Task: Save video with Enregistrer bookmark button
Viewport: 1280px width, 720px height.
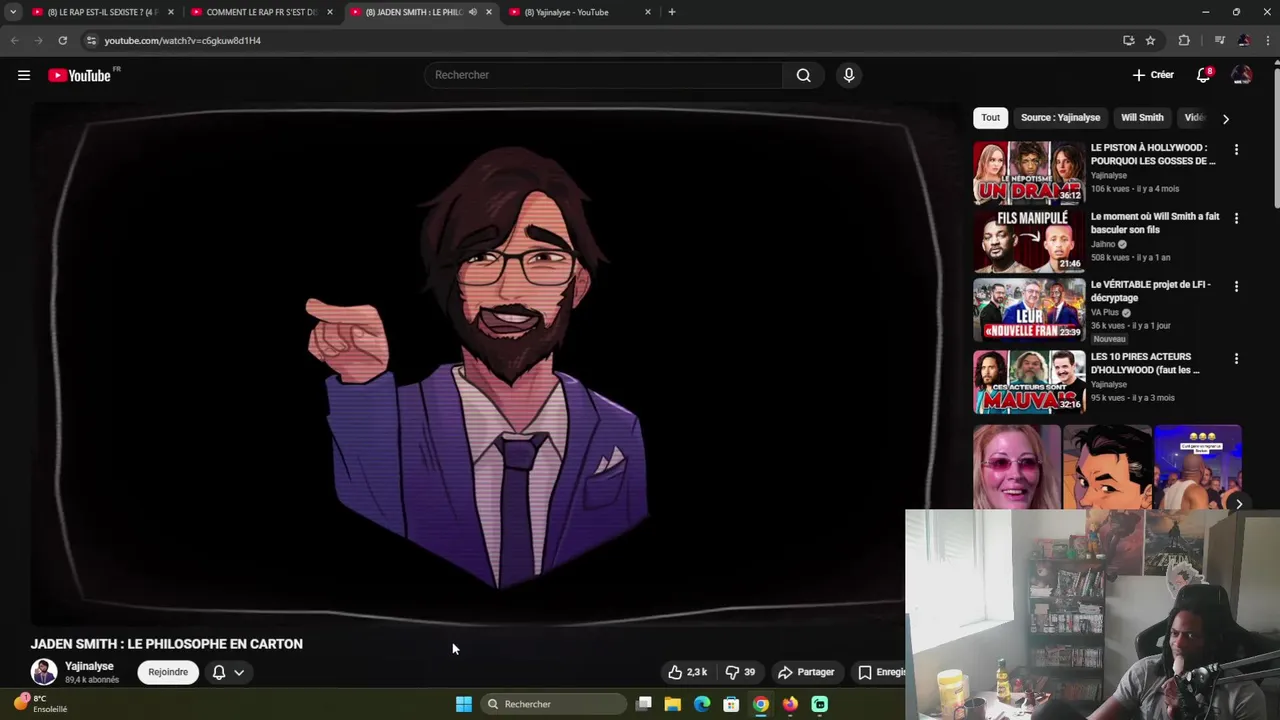Action: pyautogui.click(x=881, y=672)
